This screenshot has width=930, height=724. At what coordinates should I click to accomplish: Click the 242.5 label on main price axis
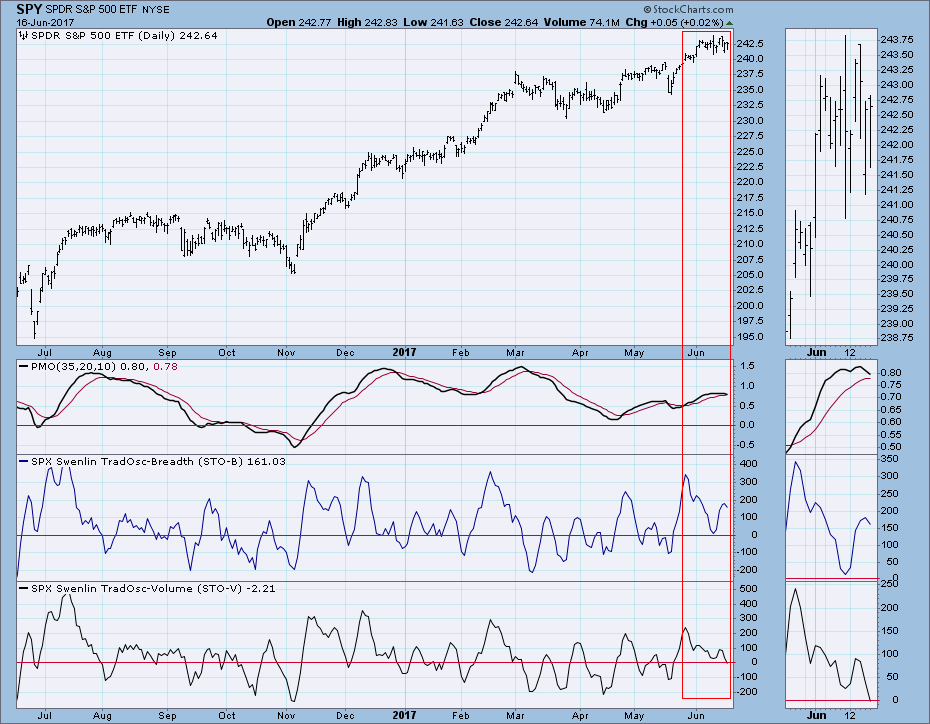click(x=750, y=44)
